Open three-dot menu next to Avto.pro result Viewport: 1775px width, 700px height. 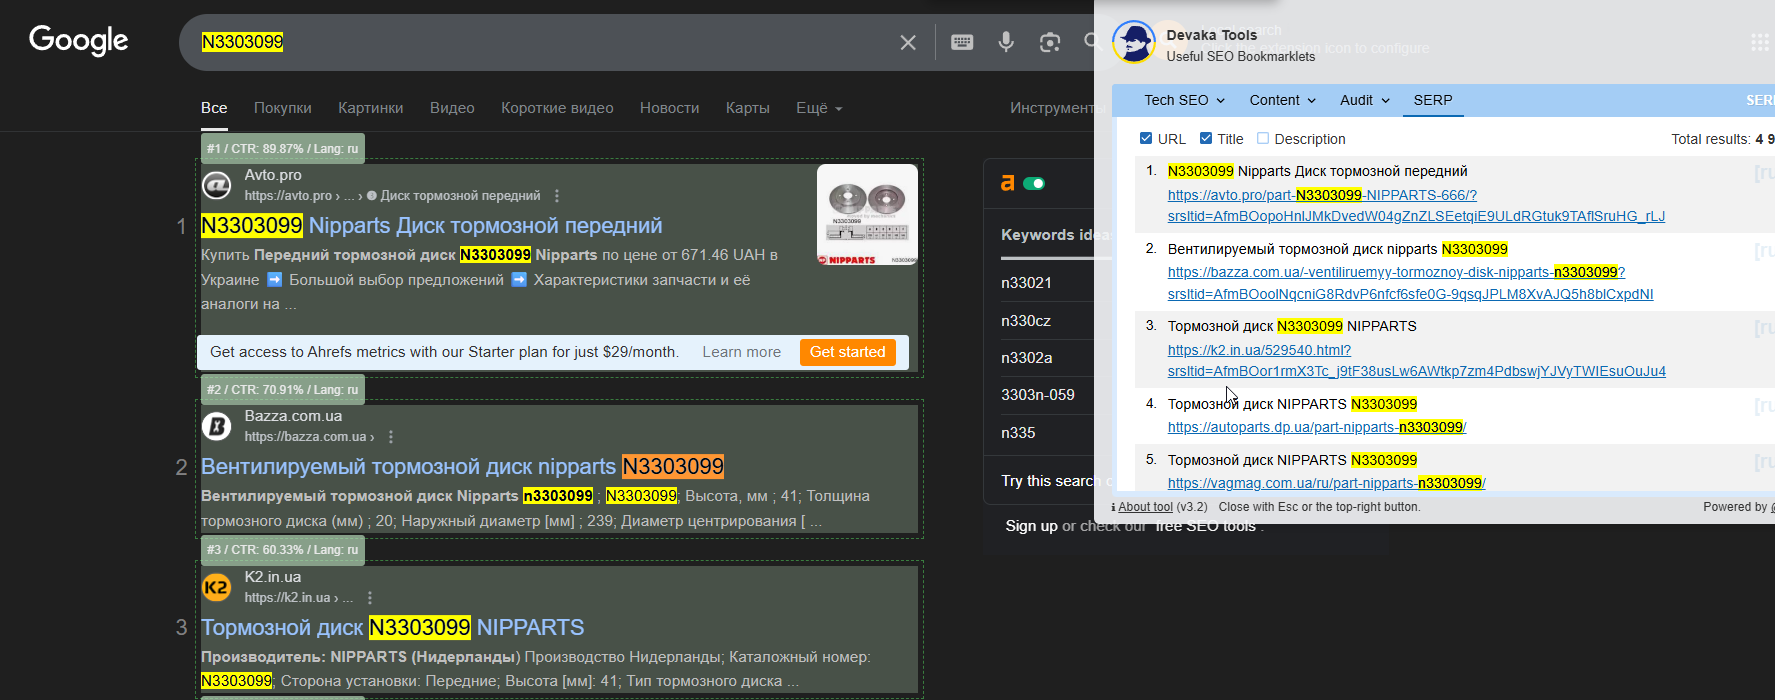557,196
